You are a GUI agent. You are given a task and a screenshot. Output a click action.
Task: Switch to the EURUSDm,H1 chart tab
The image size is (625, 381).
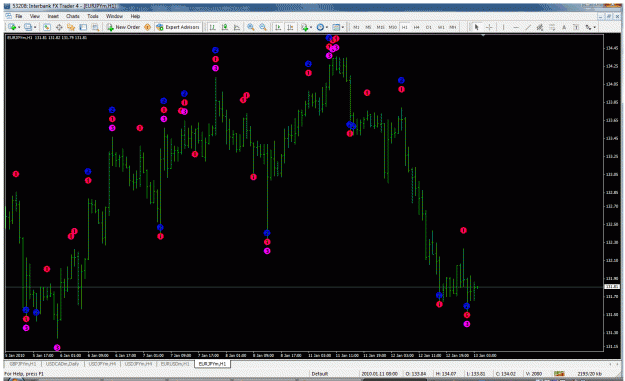tap(175, 364)
